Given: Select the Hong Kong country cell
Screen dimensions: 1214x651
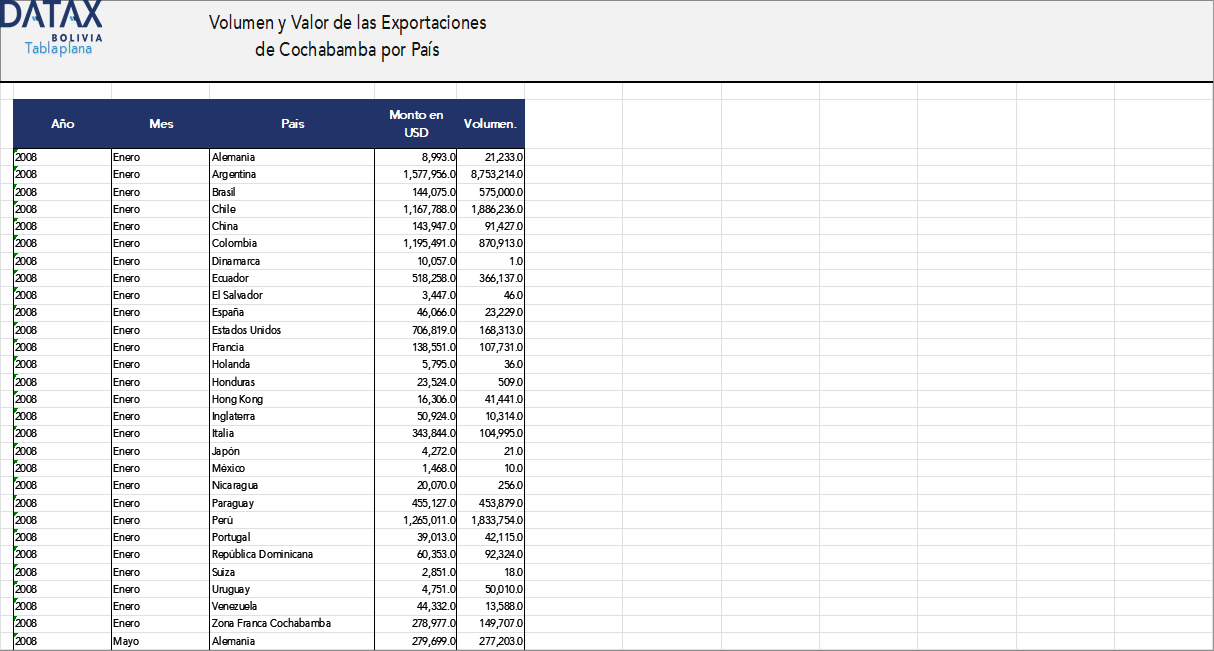Looking at the screenshot, I should coord(292,399).
